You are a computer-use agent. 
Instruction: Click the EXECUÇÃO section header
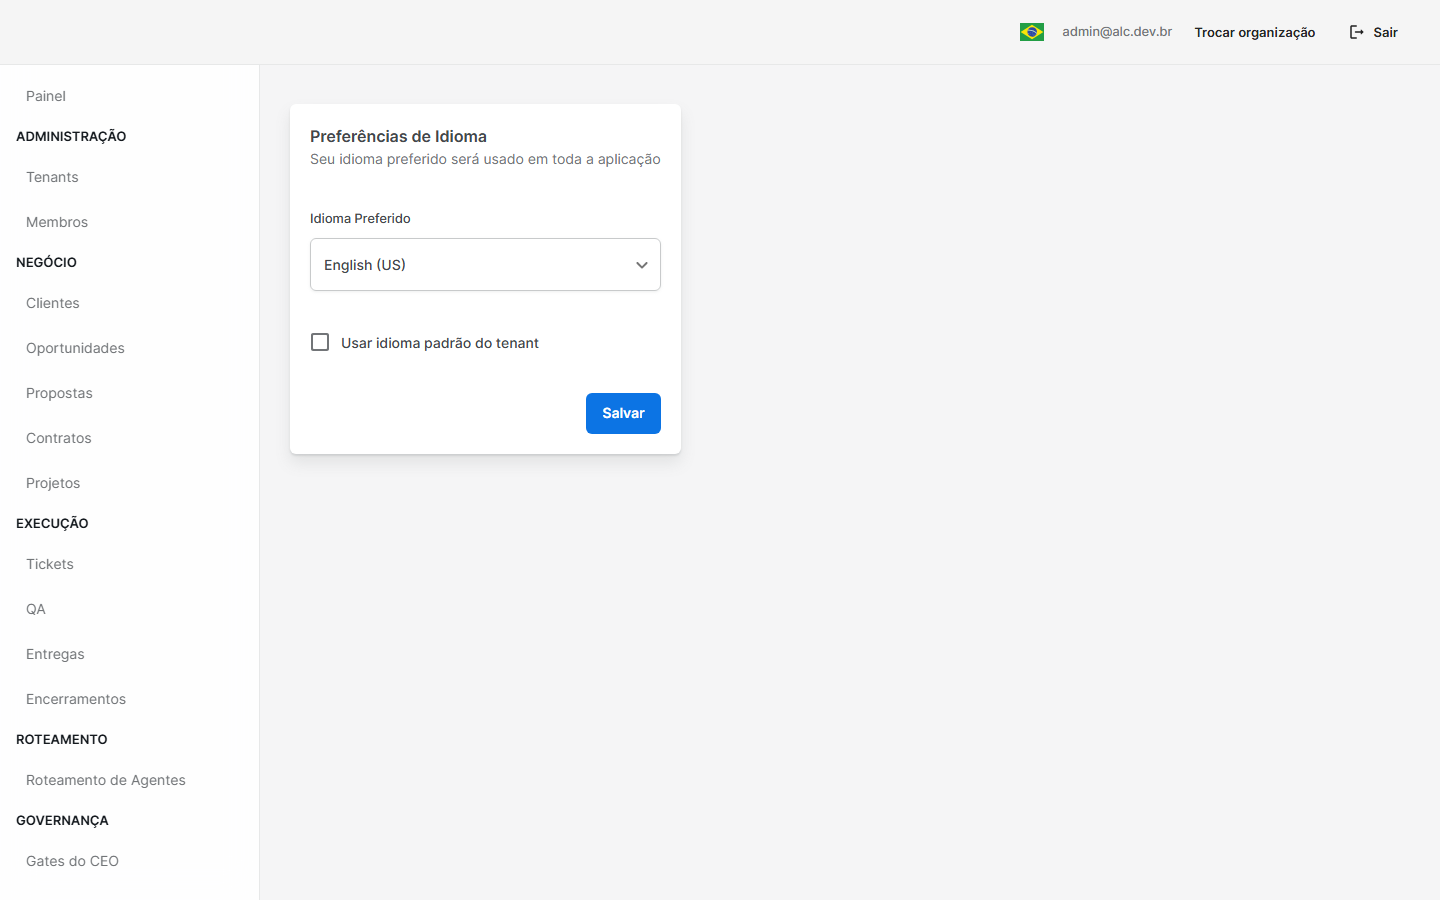point(52,523)
